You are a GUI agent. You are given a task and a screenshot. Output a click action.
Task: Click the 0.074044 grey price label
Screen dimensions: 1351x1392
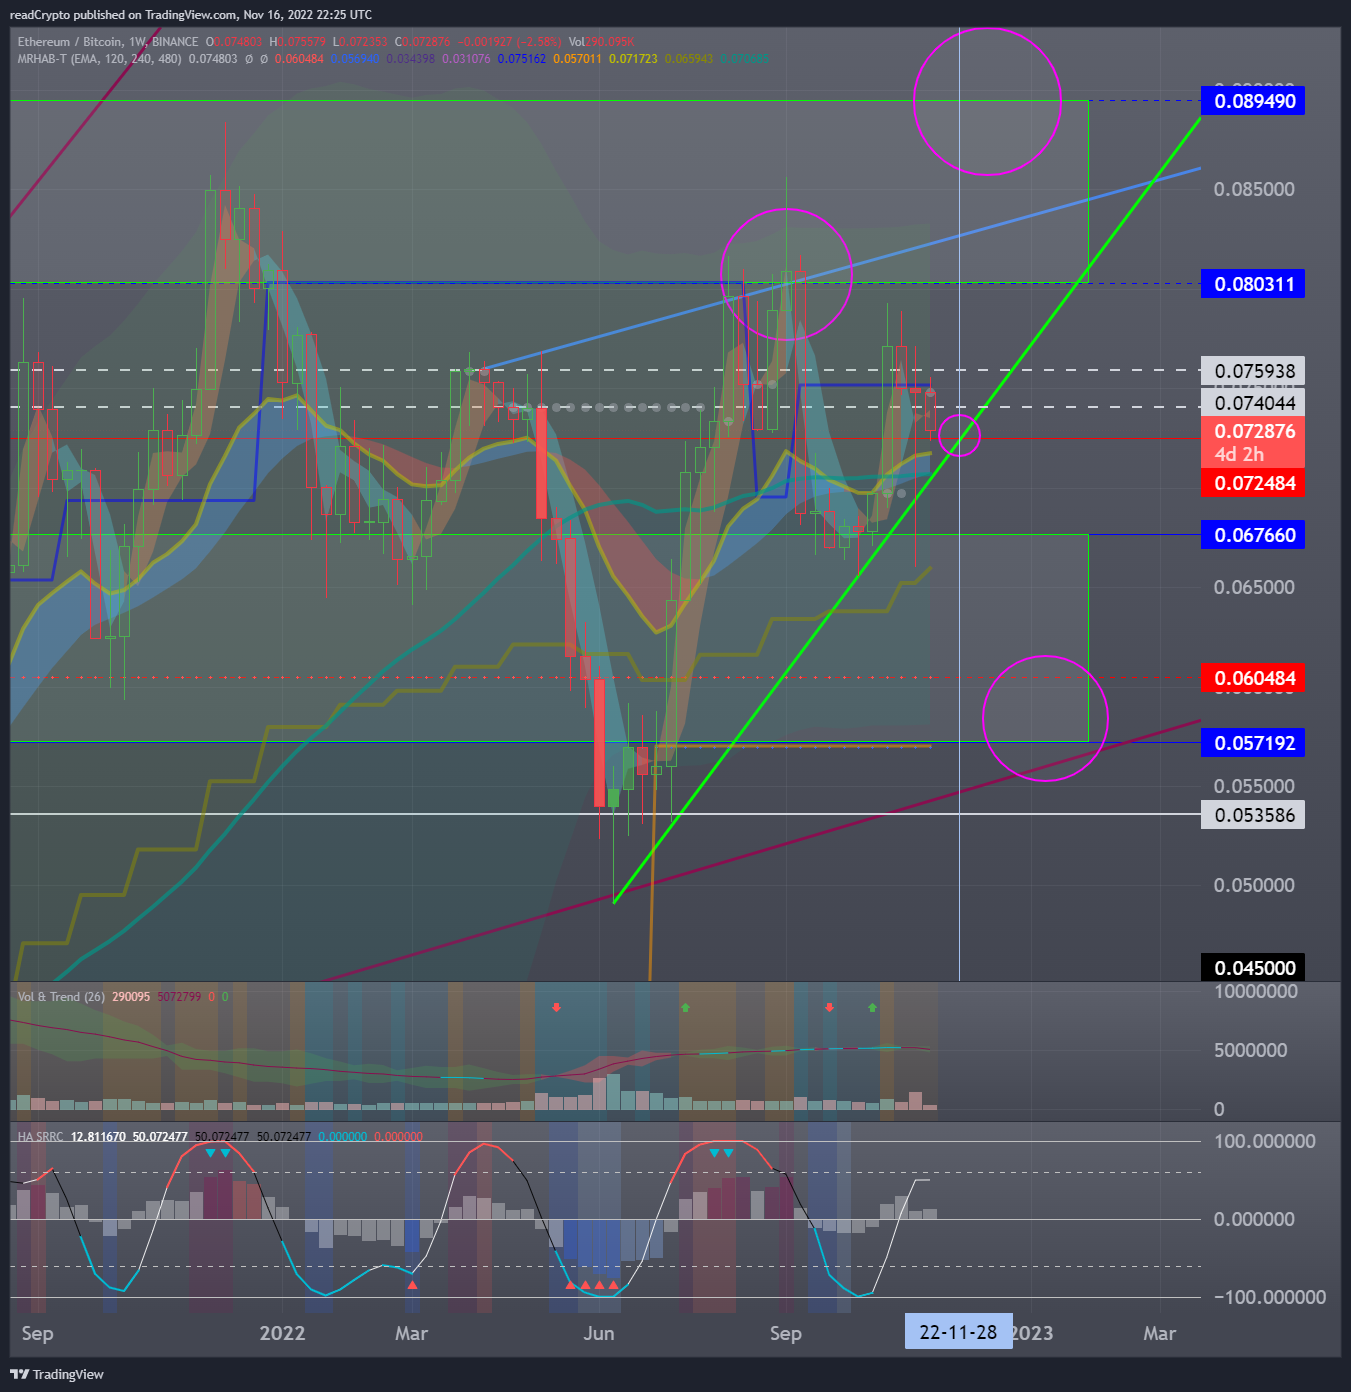tap(1254, 403)
